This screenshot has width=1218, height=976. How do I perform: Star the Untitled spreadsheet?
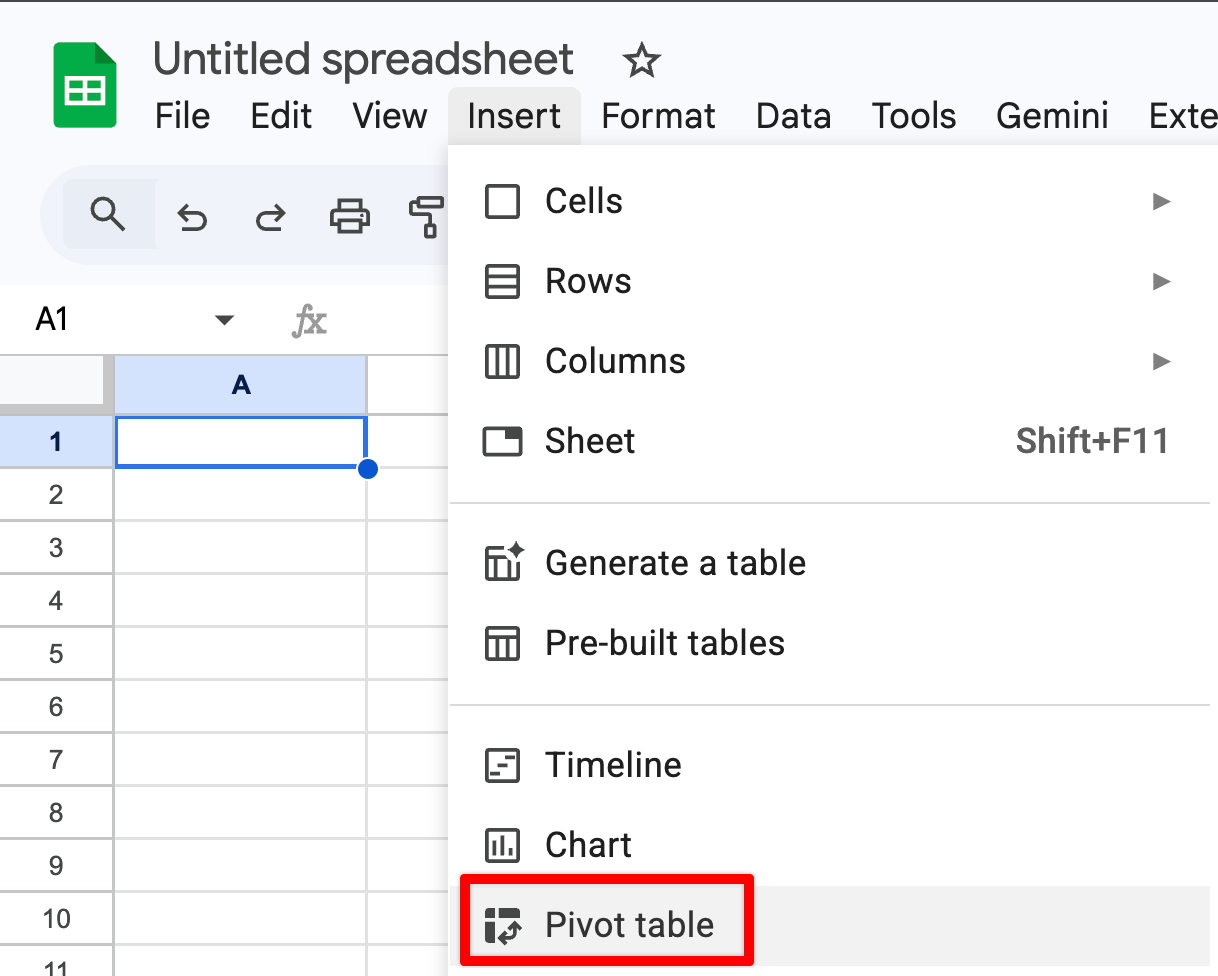tap(641, 61)
